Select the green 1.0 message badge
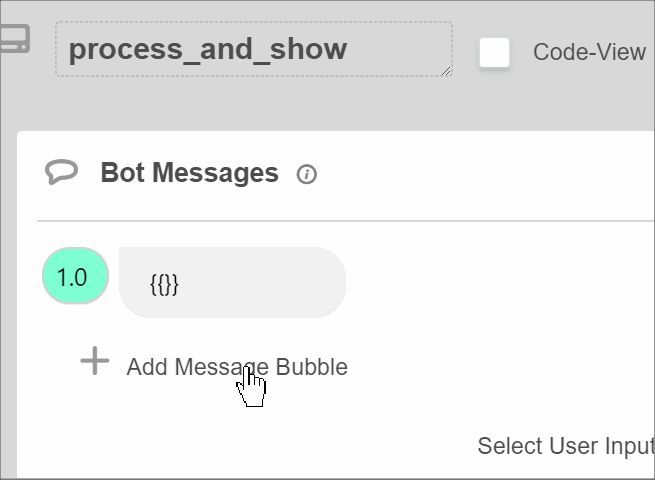This screenshot has height=480, width=655. pyautogui.click(x=75, y=276)
